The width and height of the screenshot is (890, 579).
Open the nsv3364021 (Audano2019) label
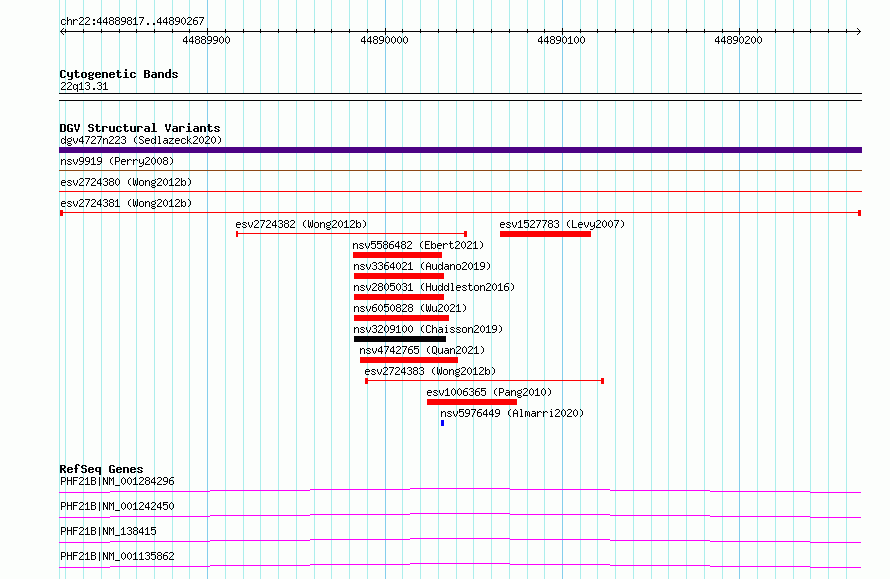pyautogui.click(x=422, y=266)
